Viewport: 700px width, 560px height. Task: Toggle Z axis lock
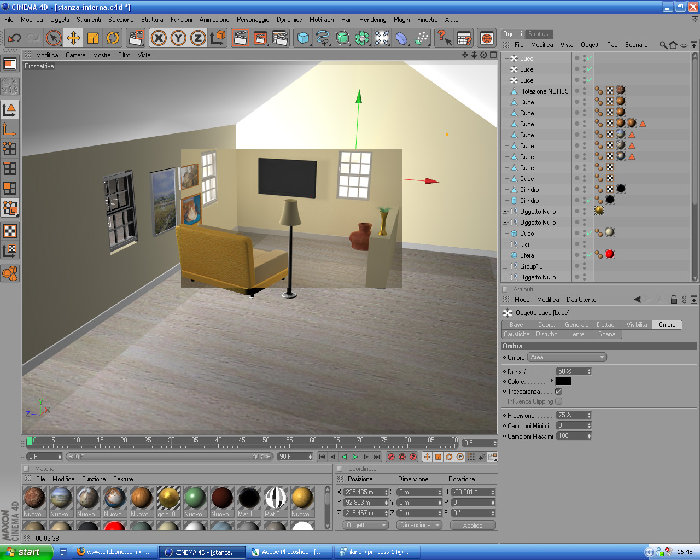click(198, 38)
